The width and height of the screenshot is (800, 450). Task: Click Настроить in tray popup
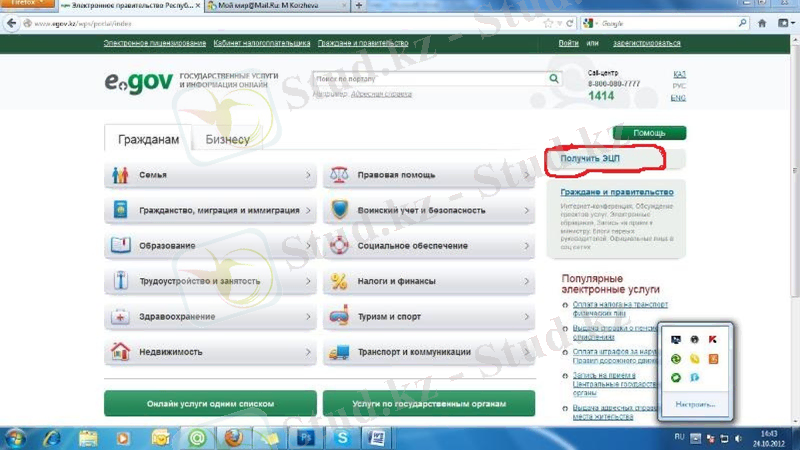click(695, 404)
